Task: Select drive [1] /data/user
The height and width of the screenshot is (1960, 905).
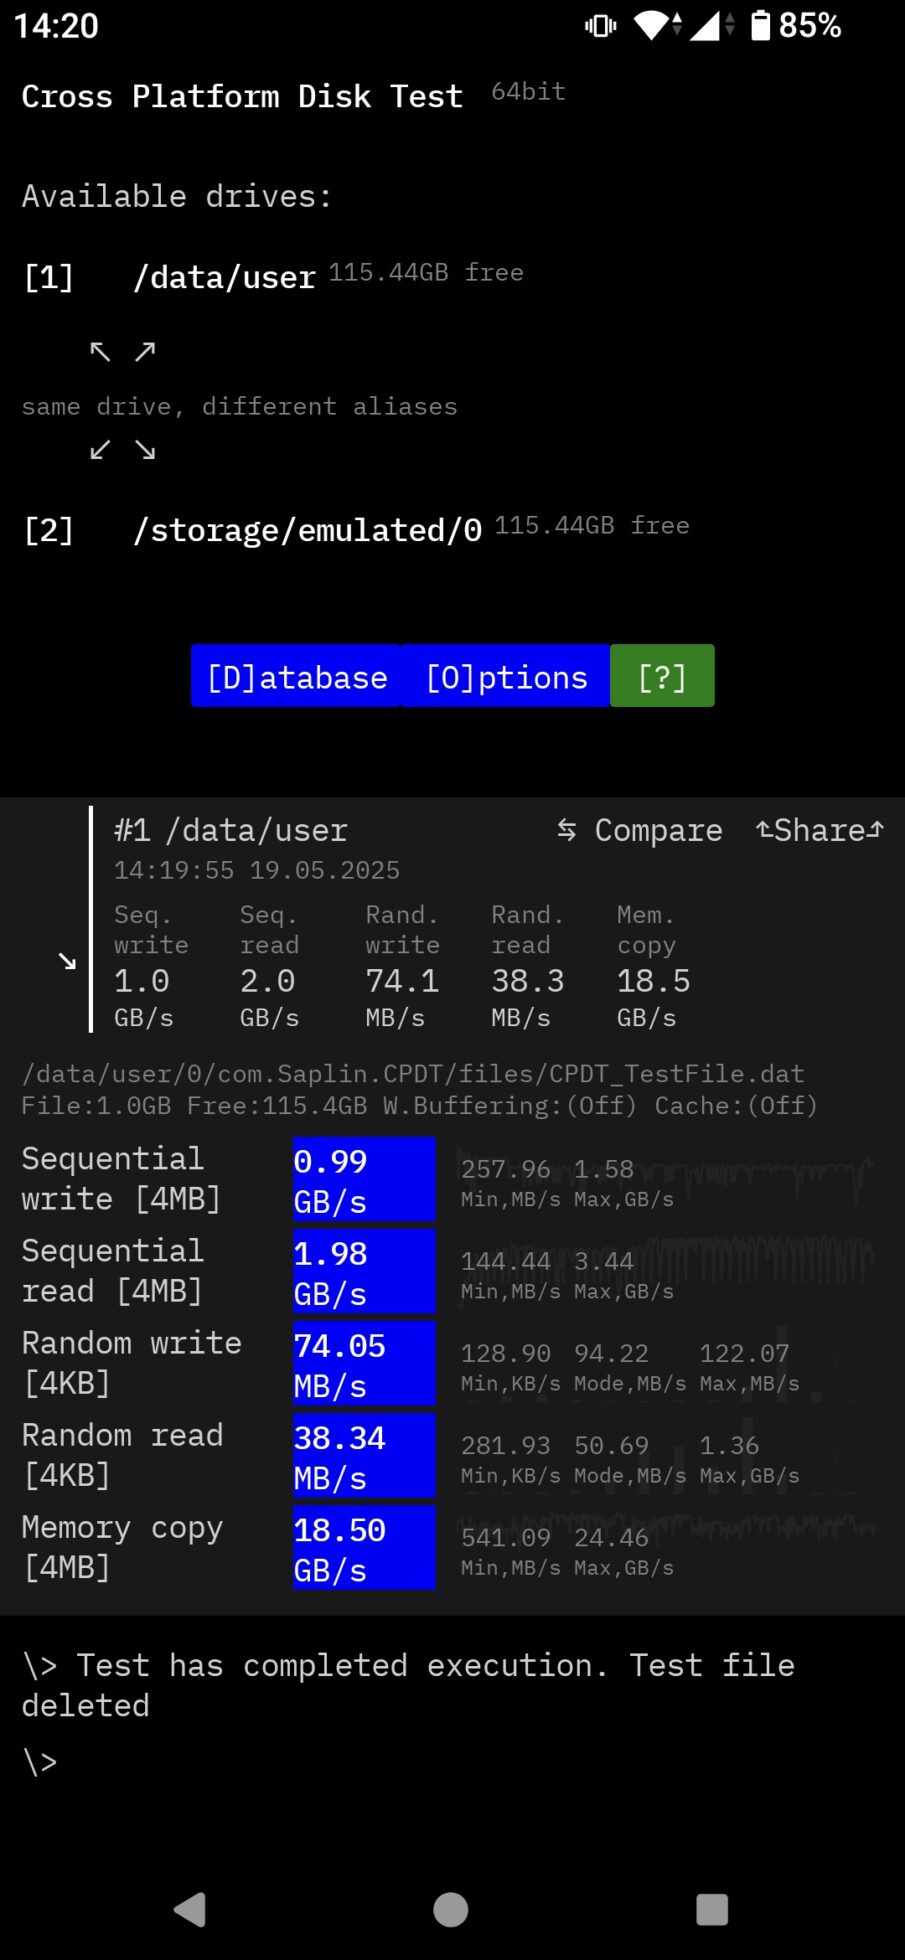Action: pos(224,277)
